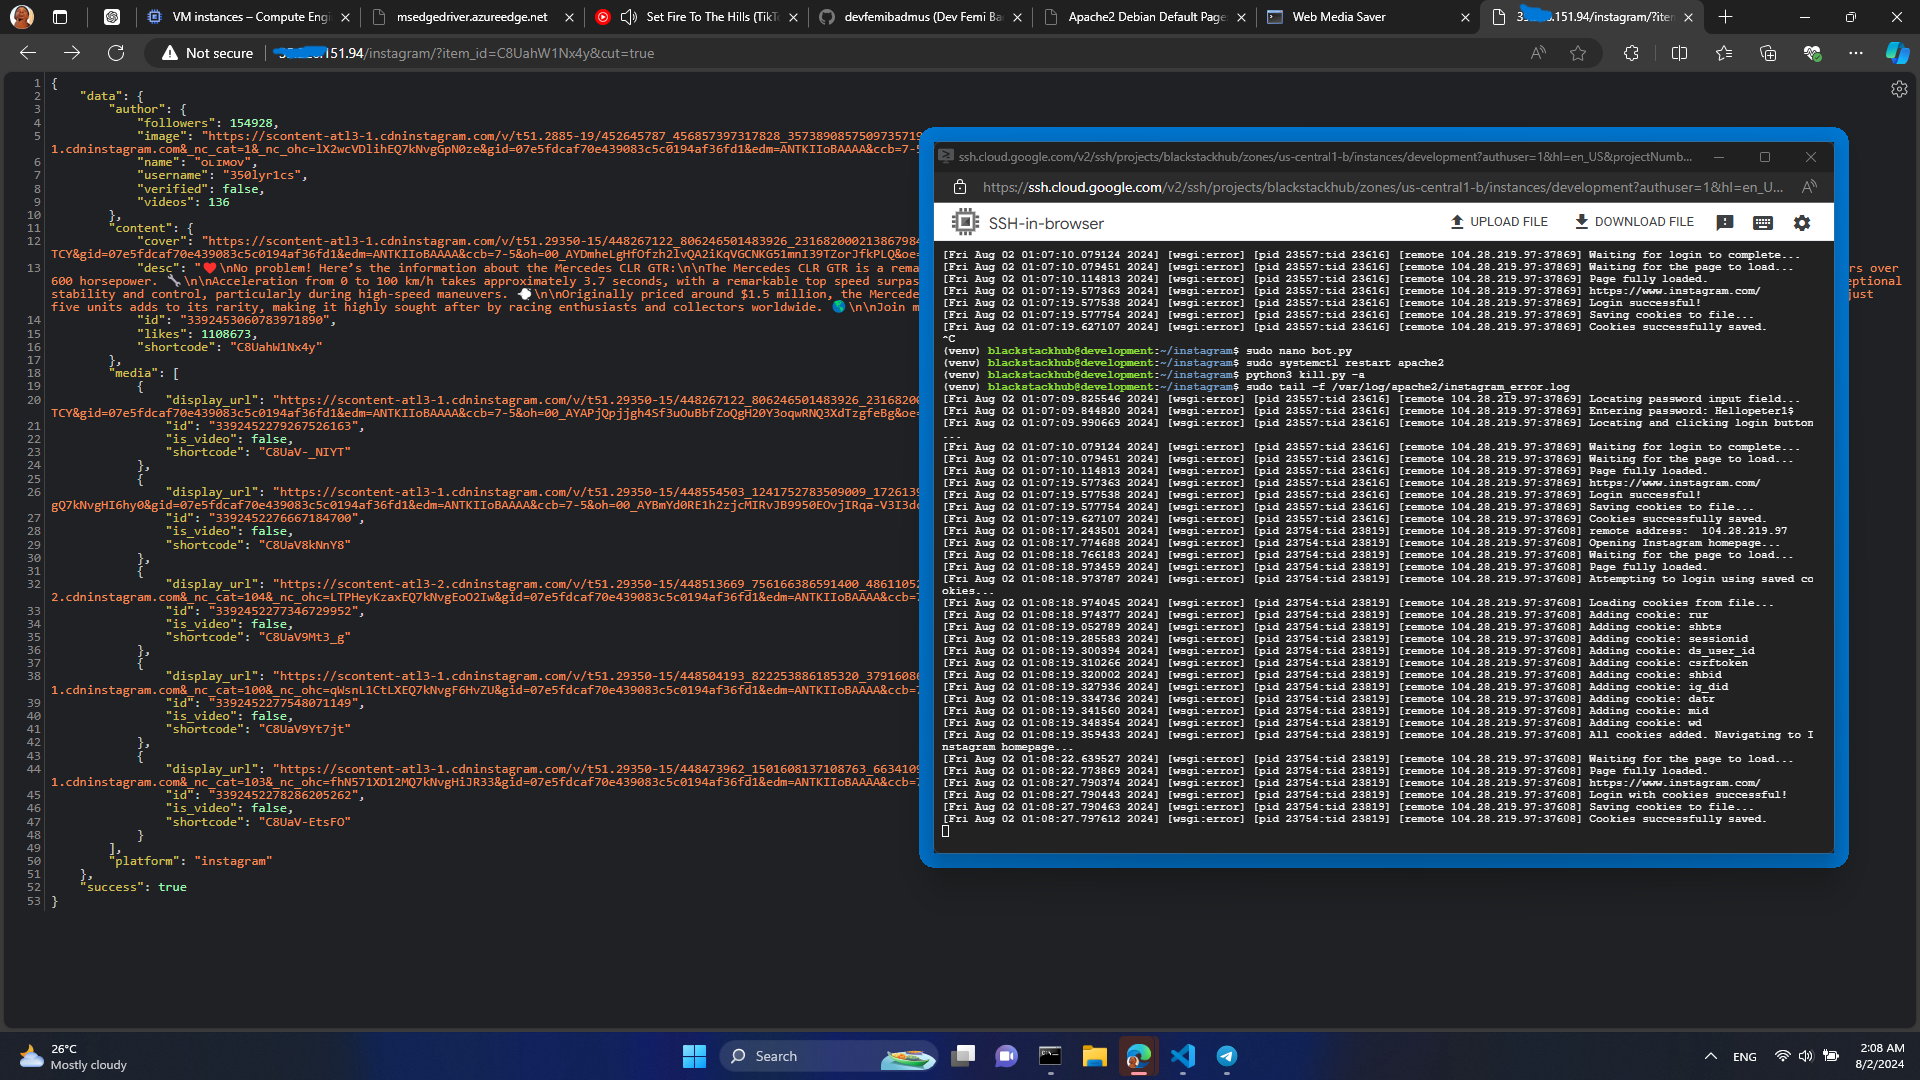
Task: Click the SSH send feedback icon
Action: (1725, 223)
